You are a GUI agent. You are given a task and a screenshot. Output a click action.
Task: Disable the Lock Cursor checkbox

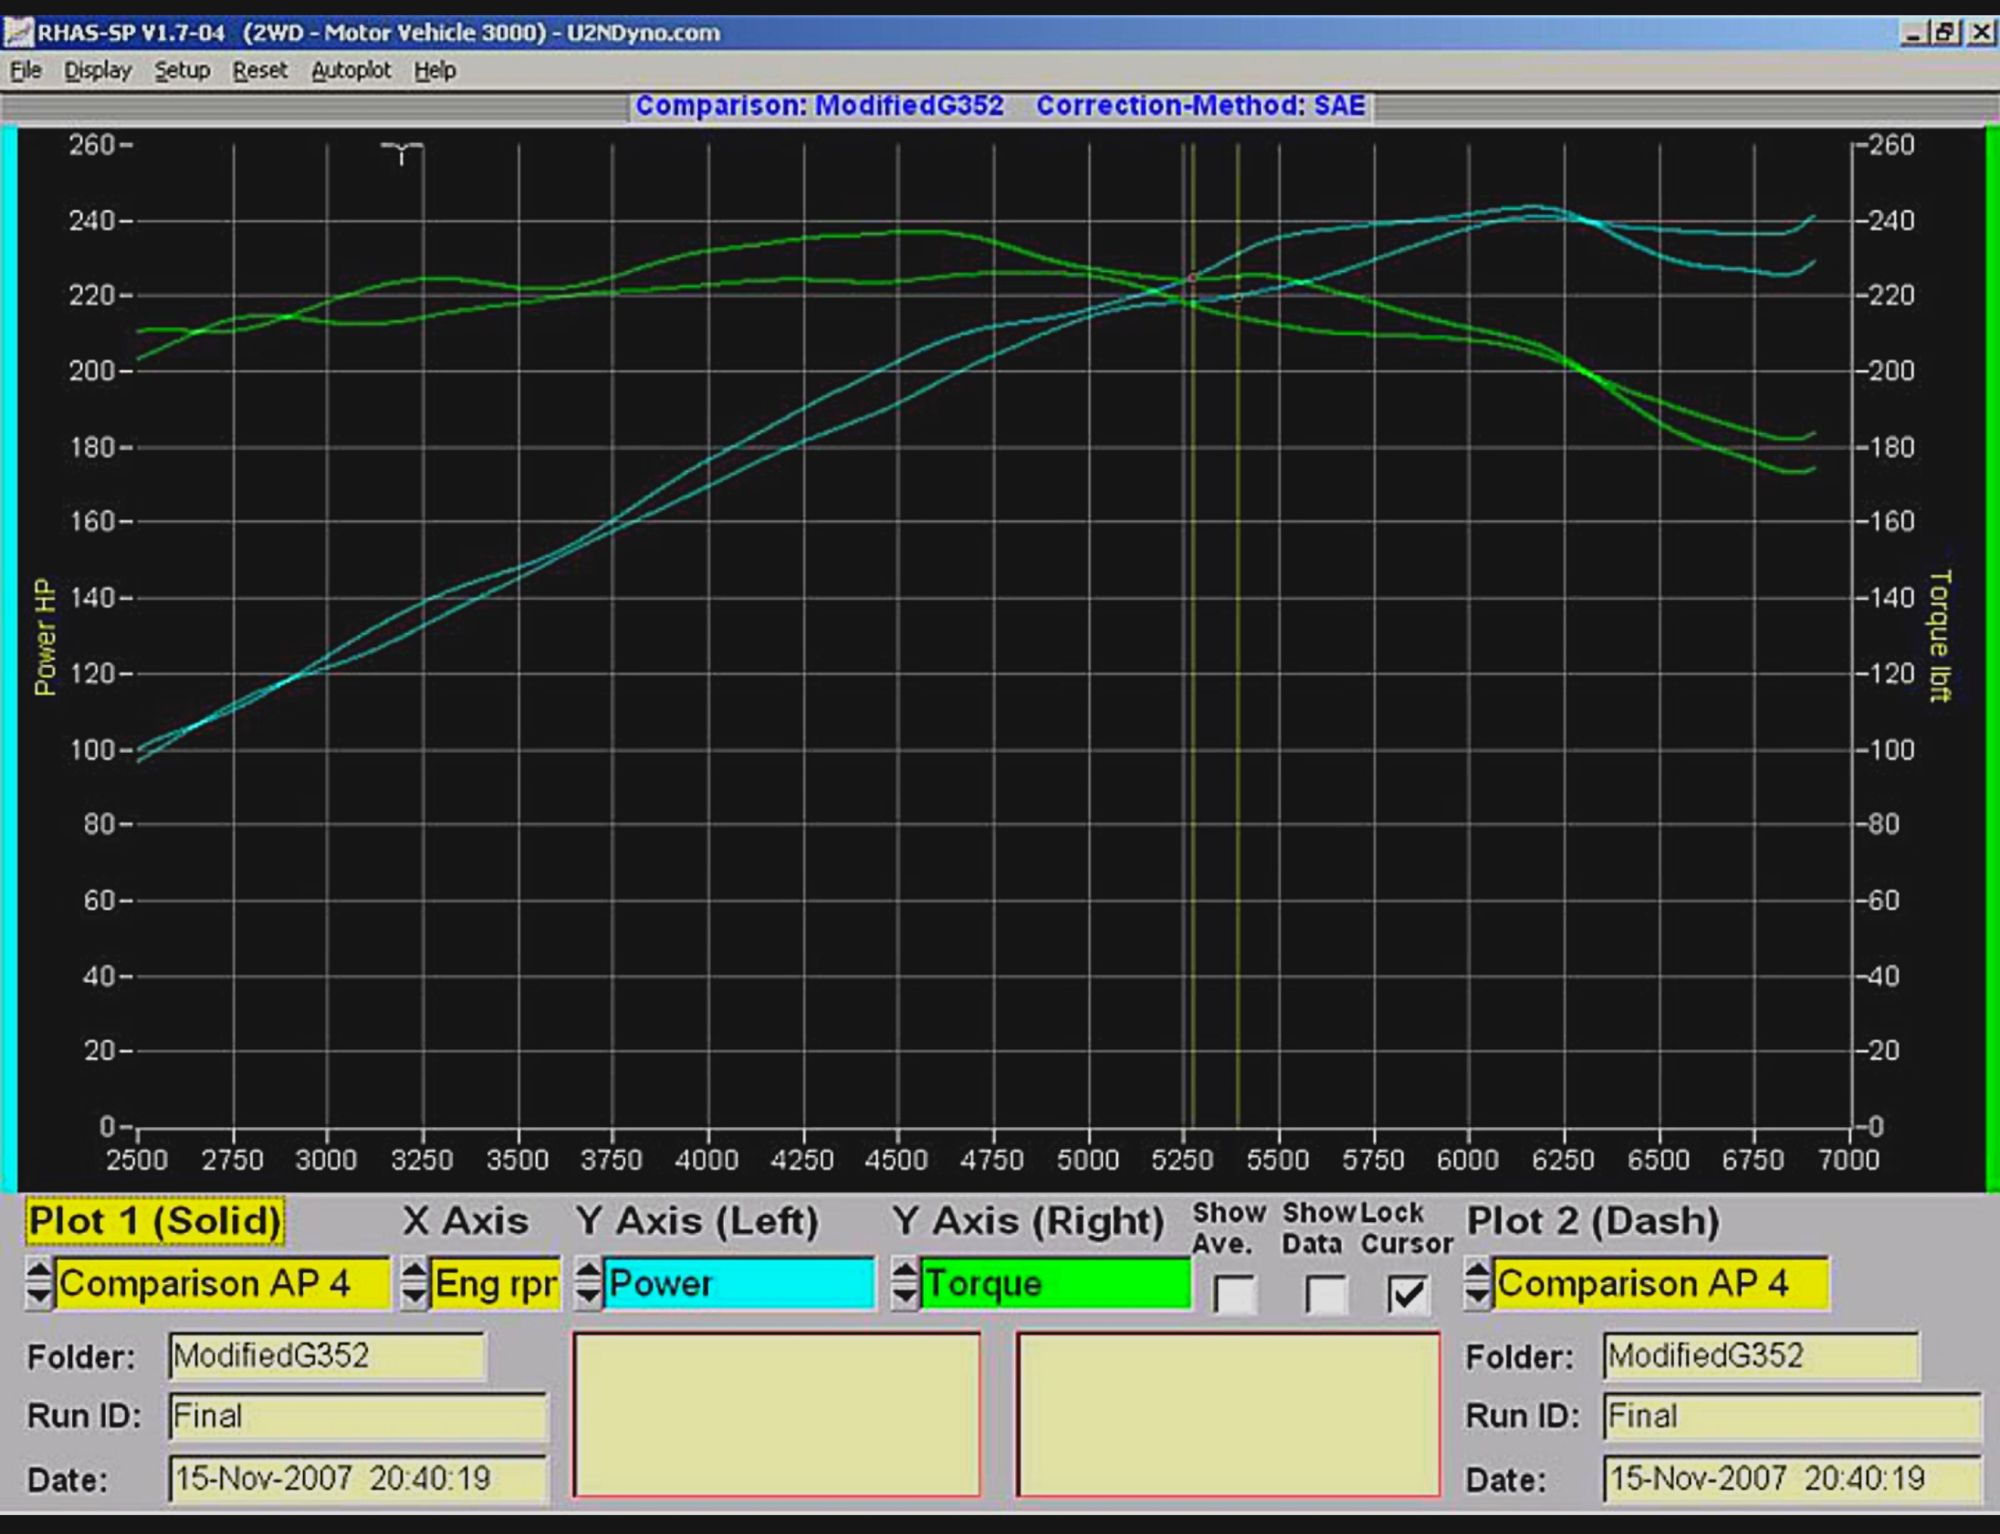1410,1294
